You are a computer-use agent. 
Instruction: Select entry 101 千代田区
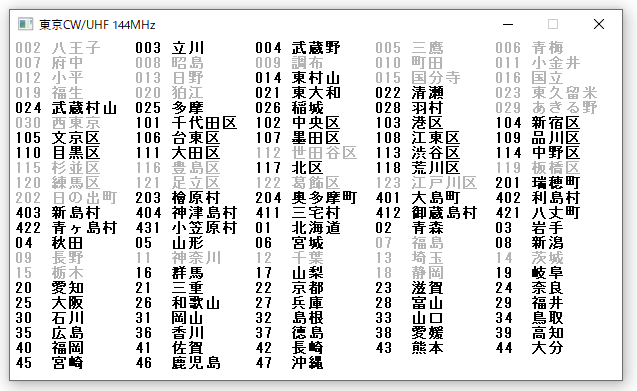tap(186, 123)
